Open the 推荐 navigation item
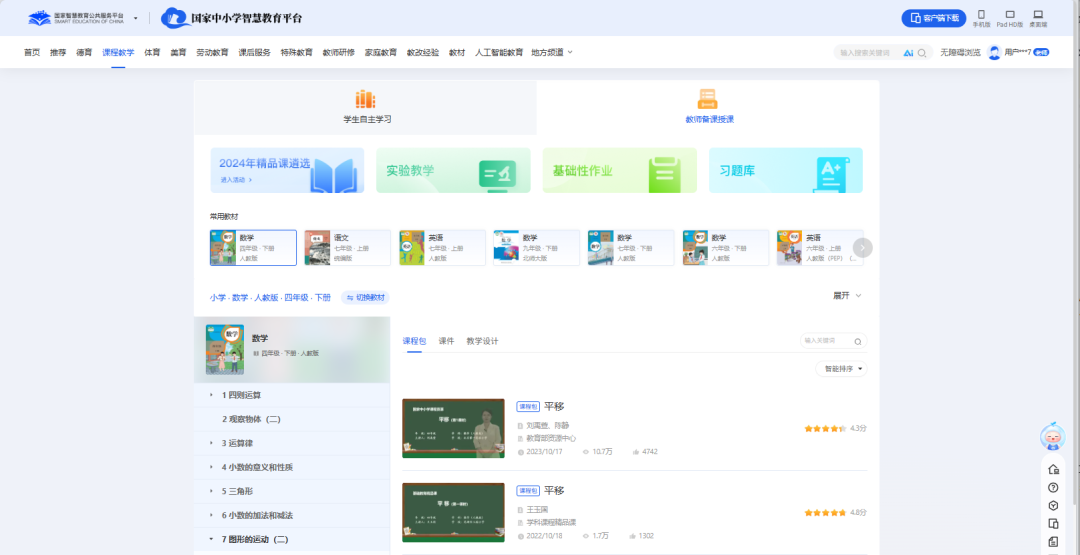This screenshot has width=1080, height=555. click(x=58, y=52)
